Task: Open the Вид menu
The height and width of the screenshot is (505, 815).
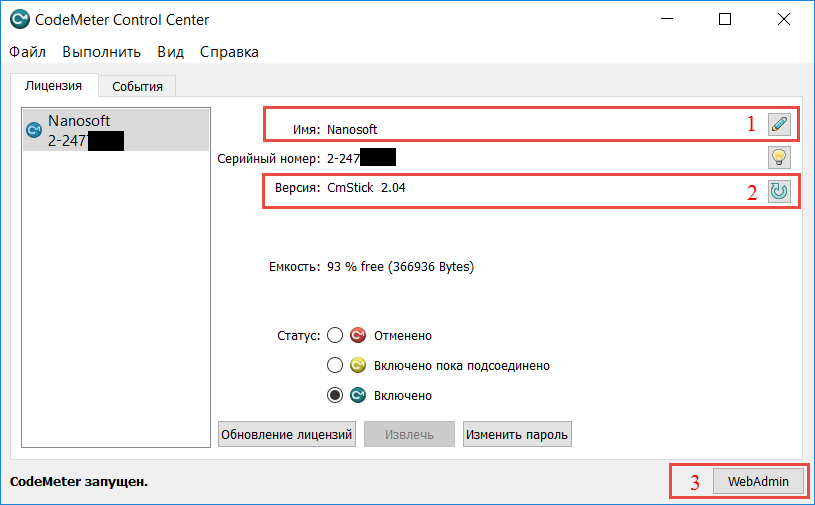Action: 170,52
